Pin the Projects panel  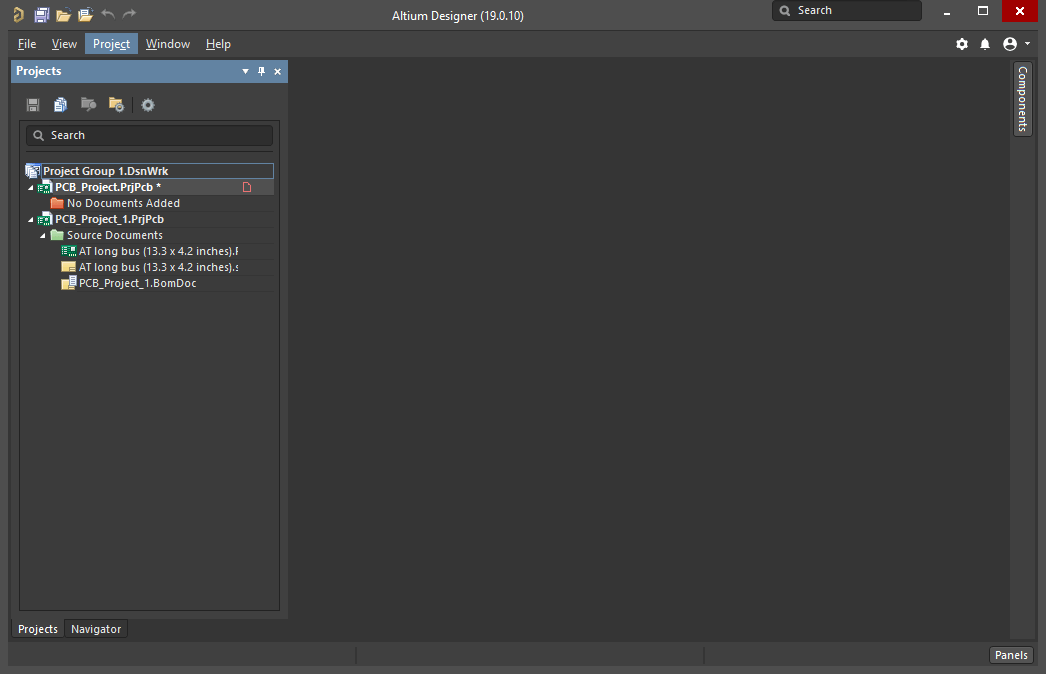(262, 71)
